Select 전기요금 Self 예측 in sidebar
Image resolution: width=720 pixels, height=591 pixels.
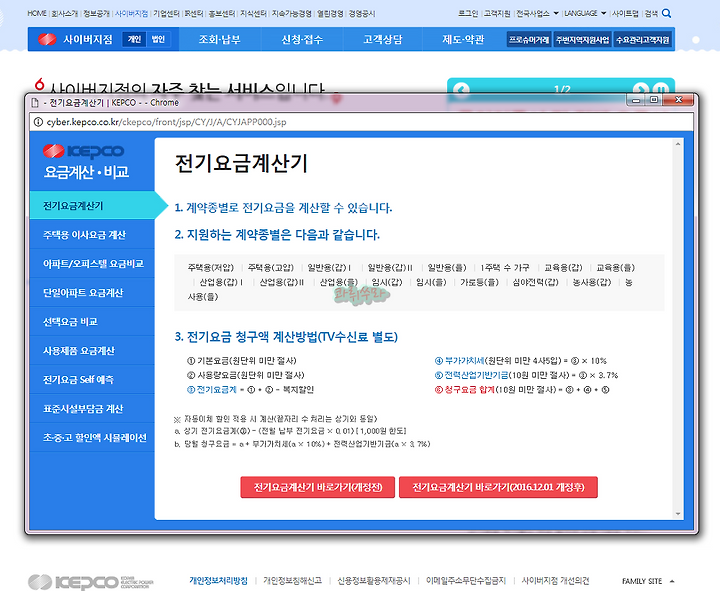click(x=92, y=380)
